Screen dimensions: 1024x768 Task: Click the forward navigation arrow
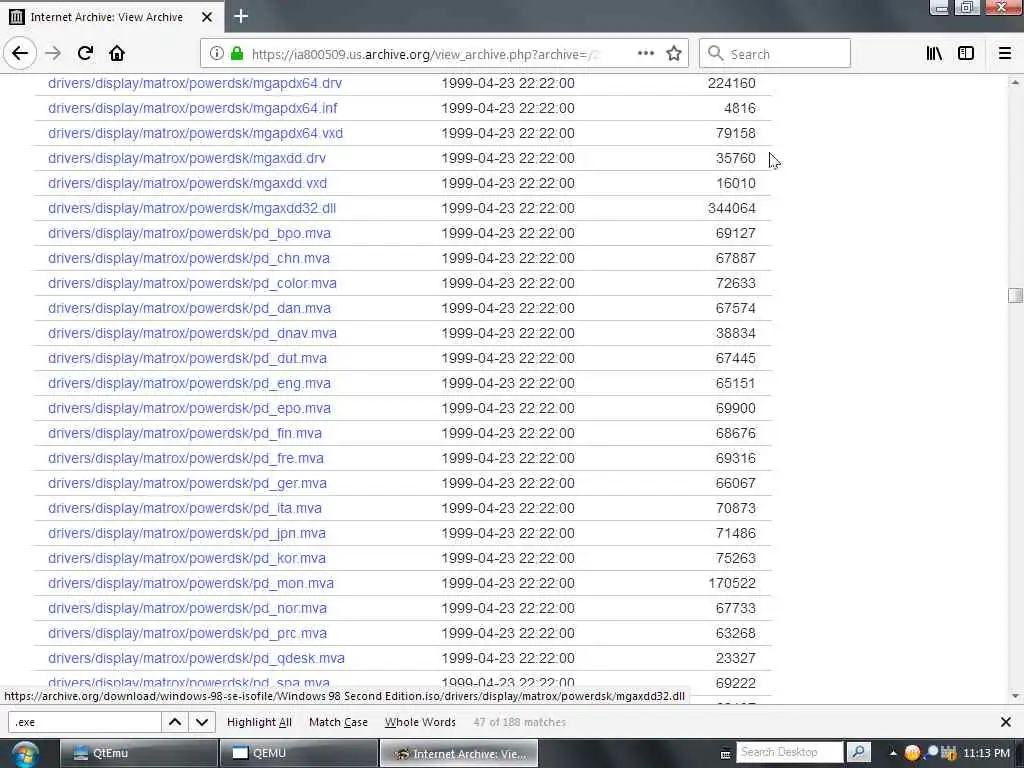coord(53,54)
